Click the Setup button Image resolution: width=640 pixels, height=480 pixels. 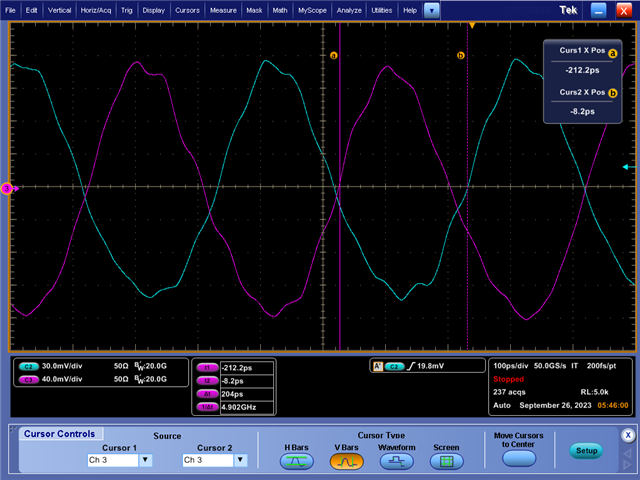click(586, 451)
